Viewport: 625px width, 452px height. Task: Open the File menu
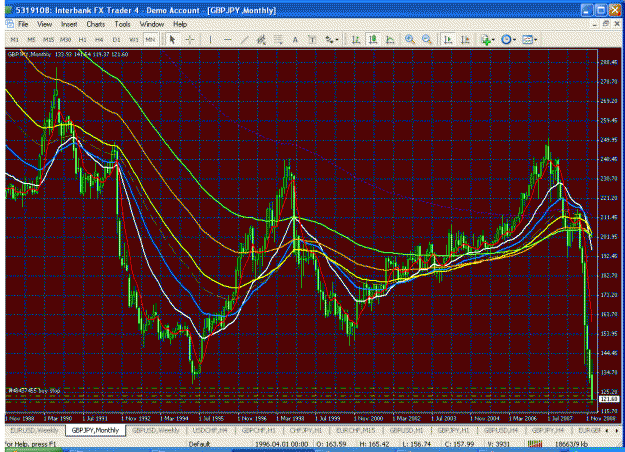[x=23, y=24]
